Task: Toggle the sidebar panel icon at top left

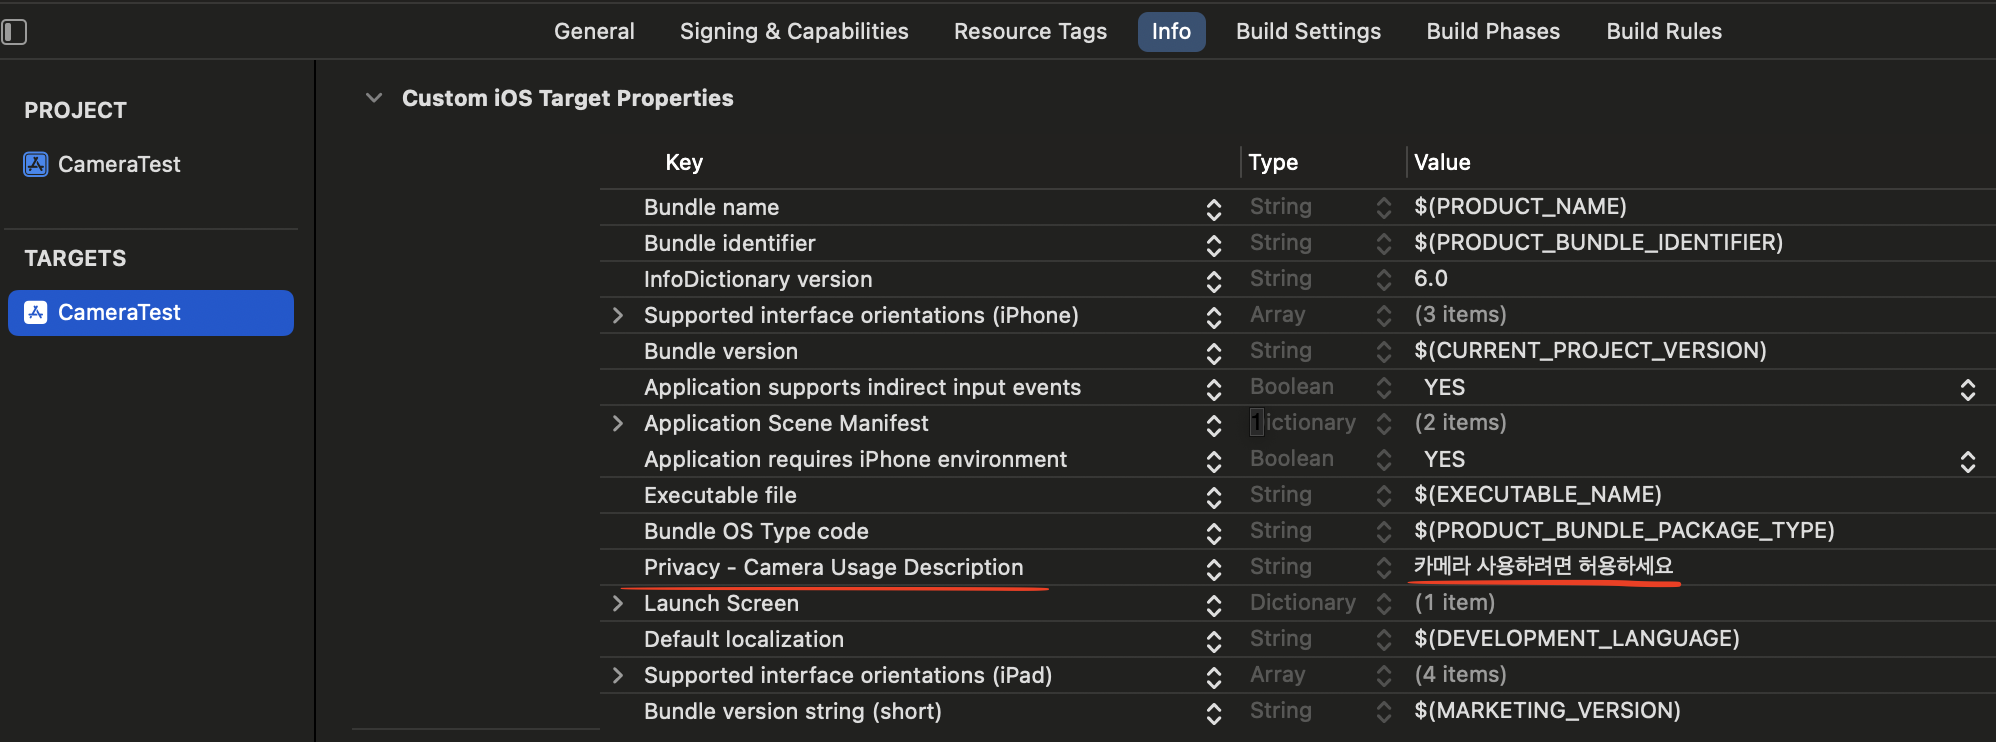Action: [x=14, y=32]
